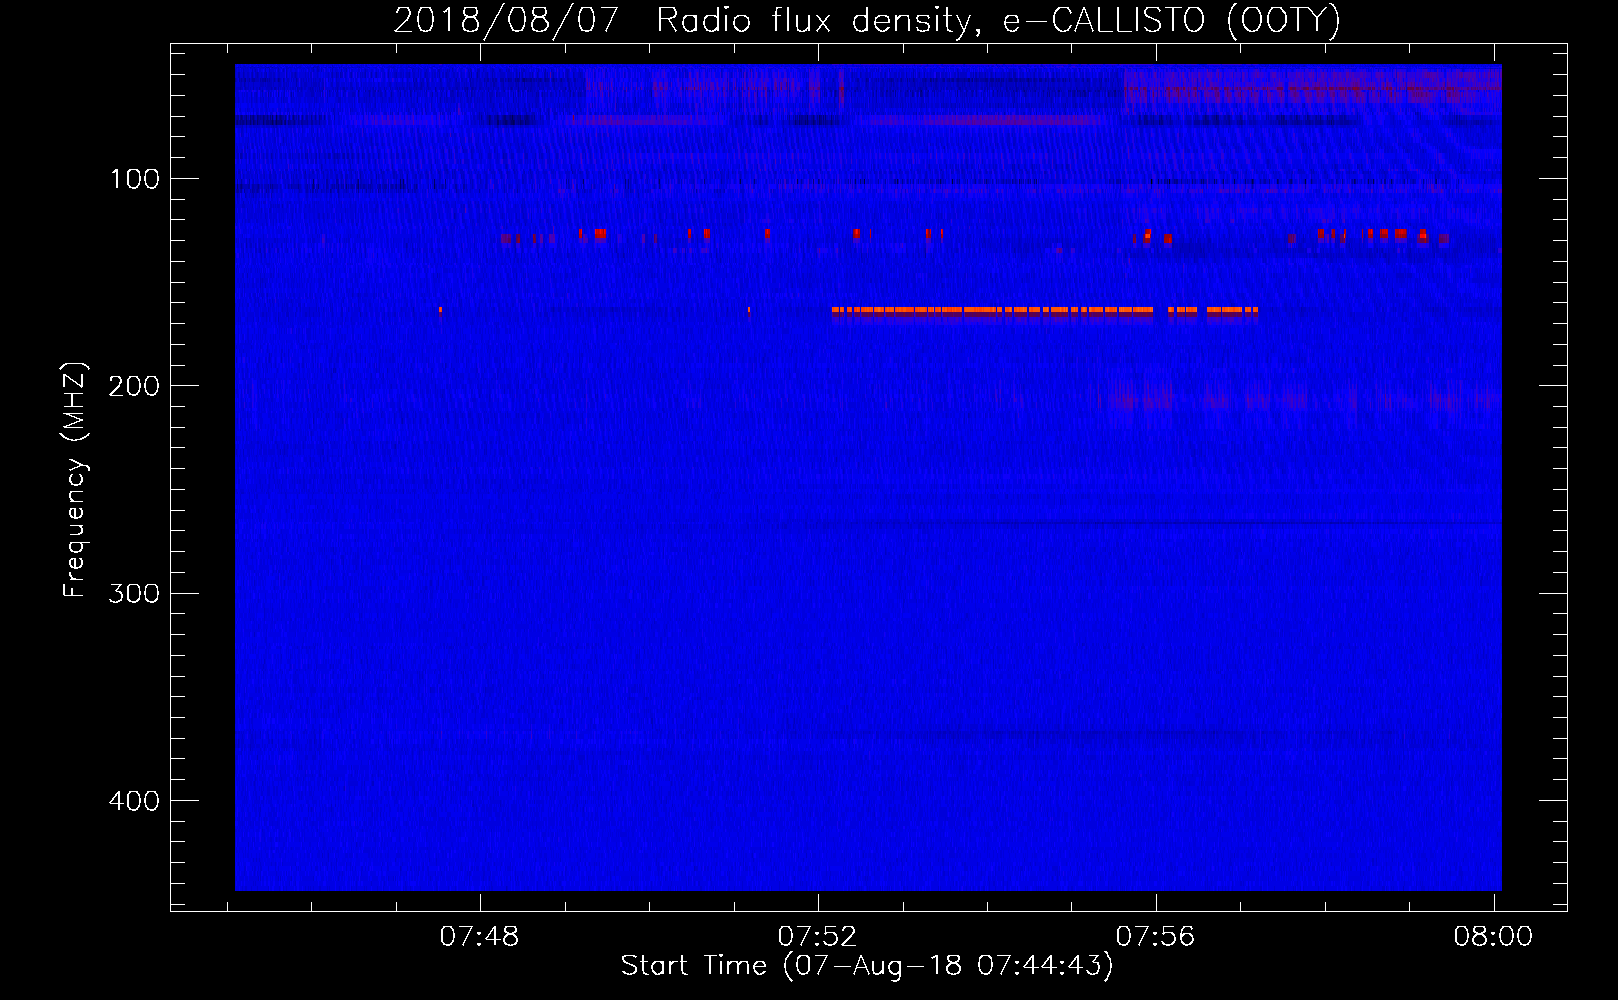This screenshot has width=1618, height=1000.
Task: Click the 07:56 time tick label
Action: click(1156, 937)
